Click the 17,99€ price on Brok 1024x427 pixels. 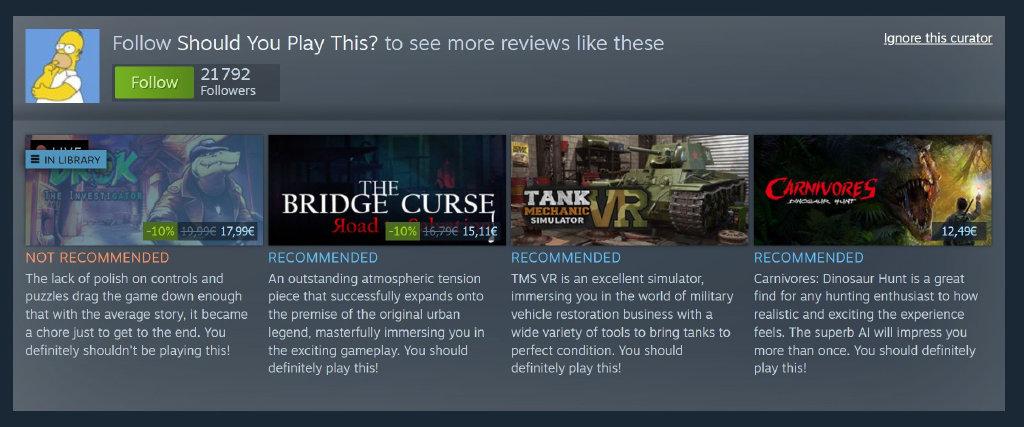pyautogui.click(x=237, y=231)
